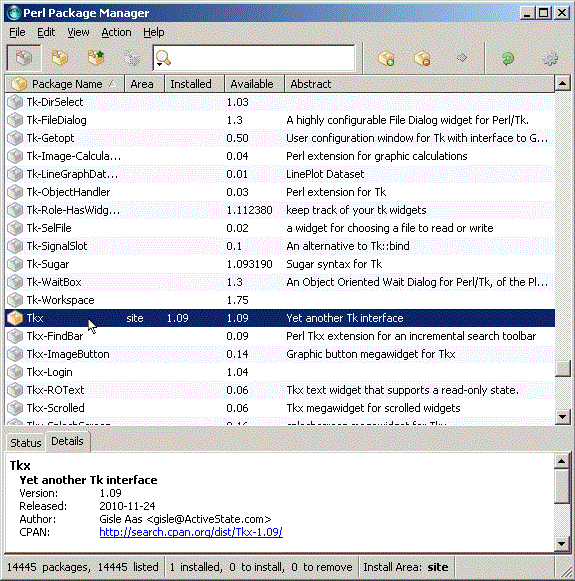Expand search field options dropdown arrow

pos(160,64)
